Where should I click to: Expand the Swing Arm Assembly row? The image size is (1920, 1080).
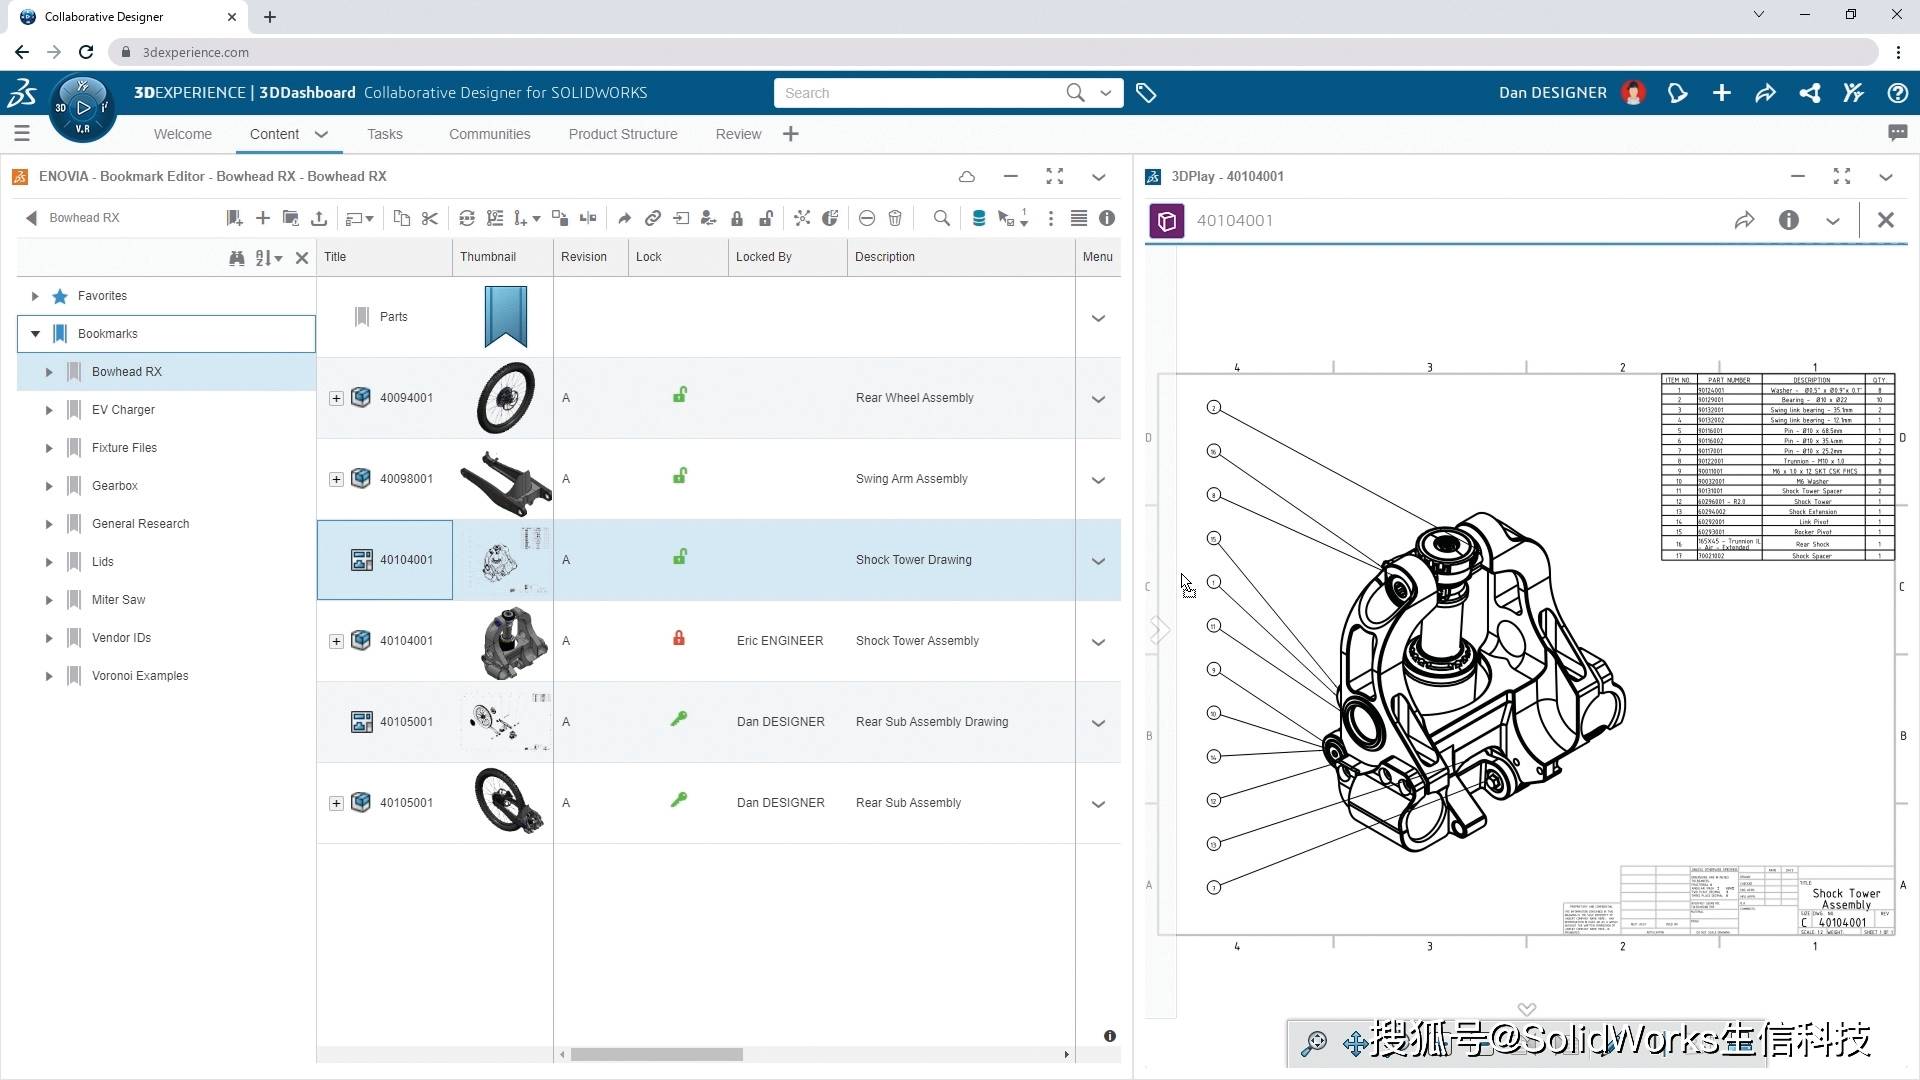pyautogui.click(x=336, y=479)
